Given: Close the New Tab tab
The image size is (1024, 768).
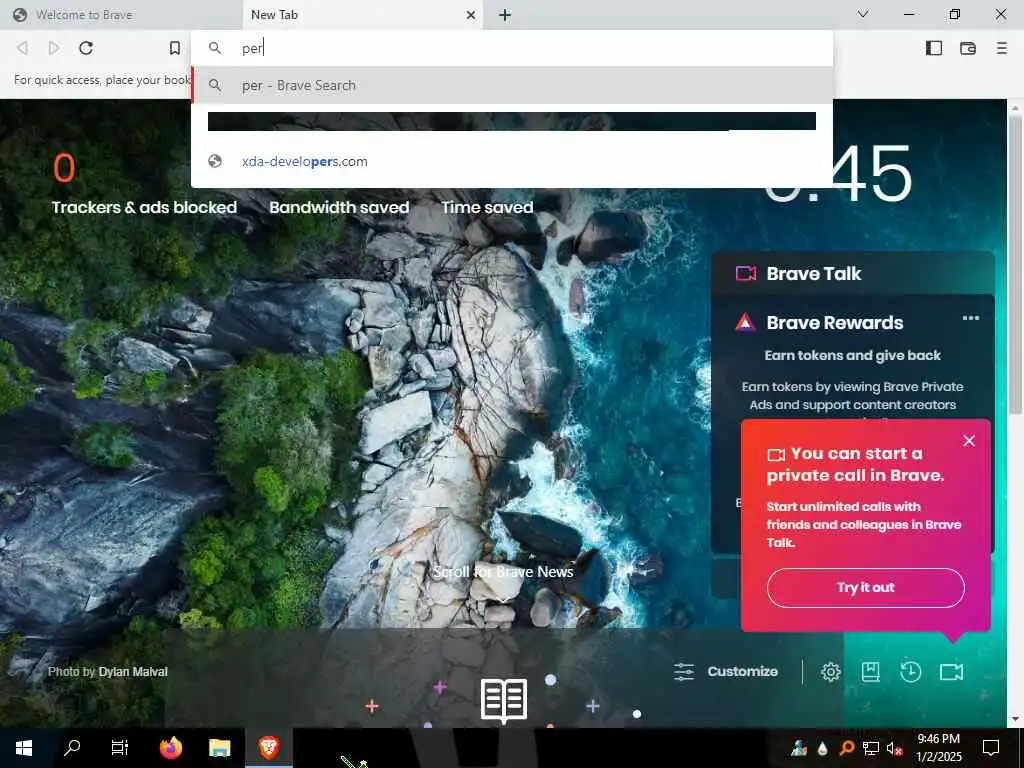Looking at the screenshot, I should [471, 14].
